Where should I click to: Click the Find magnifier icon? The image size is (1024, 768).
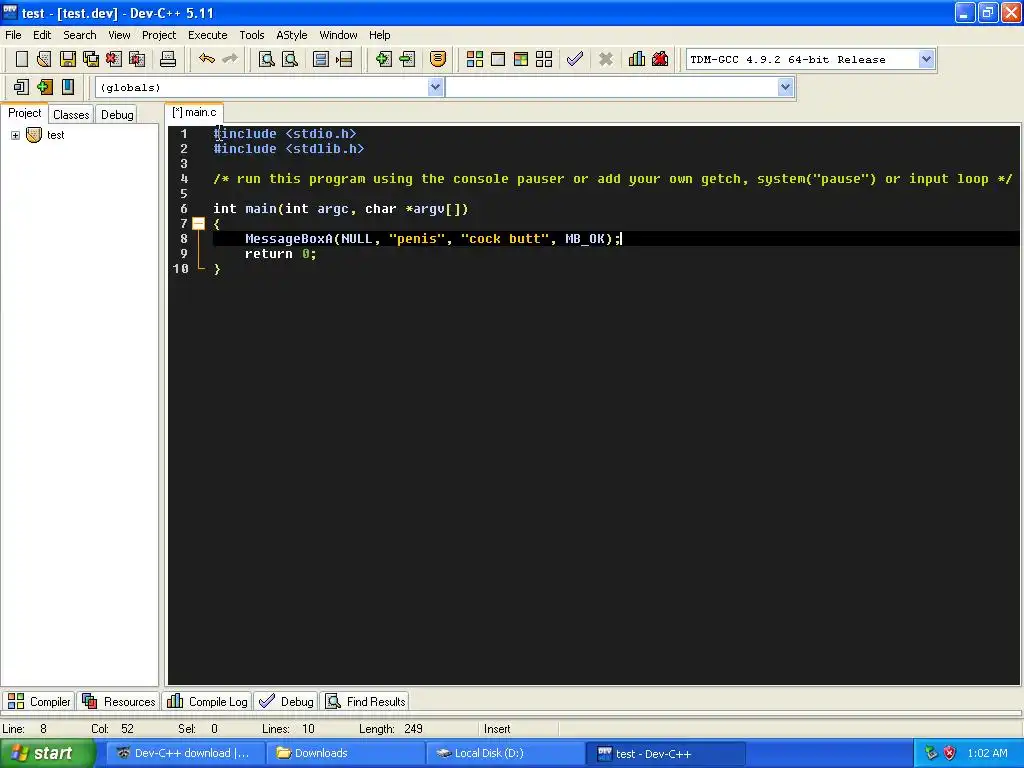[266, 59]
